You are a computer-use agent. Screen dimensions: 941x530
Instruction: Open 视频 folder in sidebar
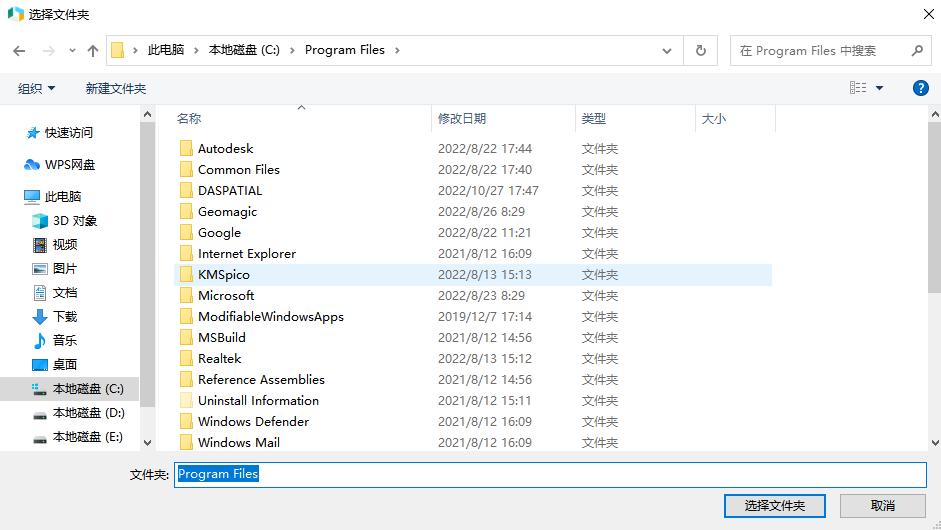55,244
